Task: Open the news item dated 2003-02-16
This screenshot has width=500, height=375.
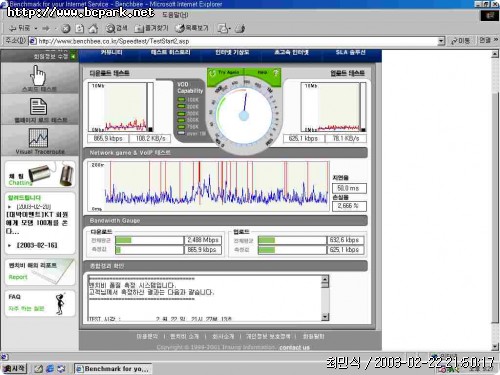Action: (37, 245)
